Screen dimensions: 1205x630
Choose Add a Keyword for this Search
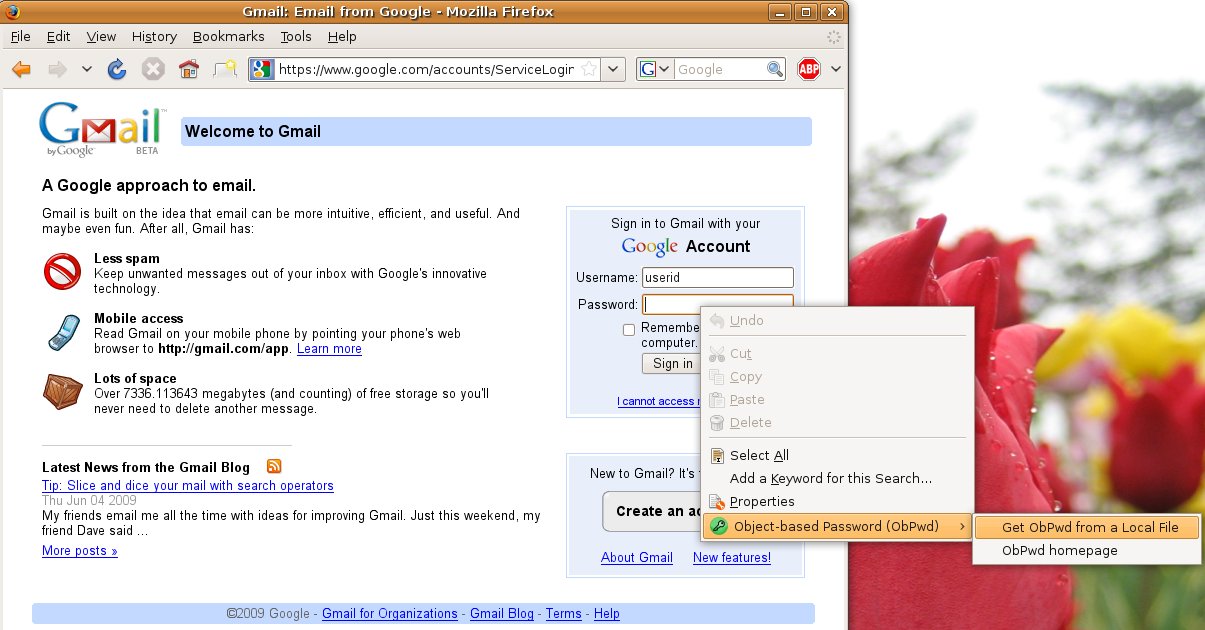tap(838, 478)
